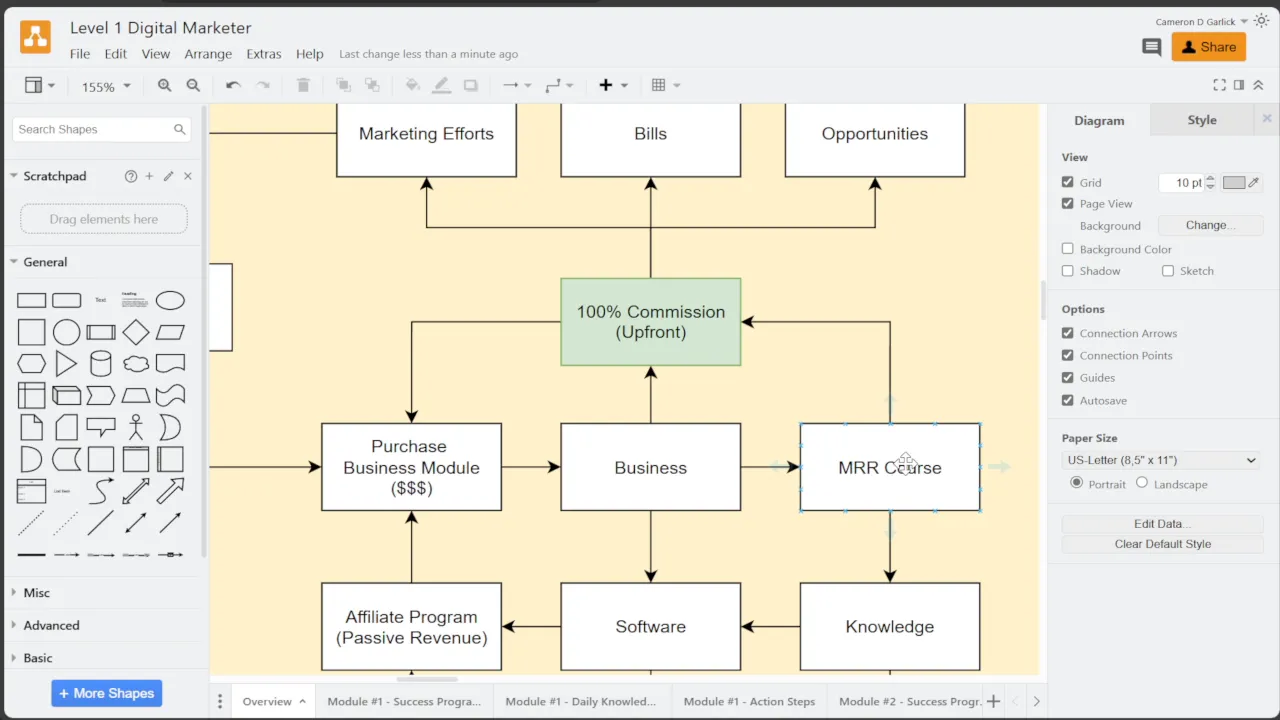Click the Redo arrow
Screen dimensions: 1280x720
[263, 86]
